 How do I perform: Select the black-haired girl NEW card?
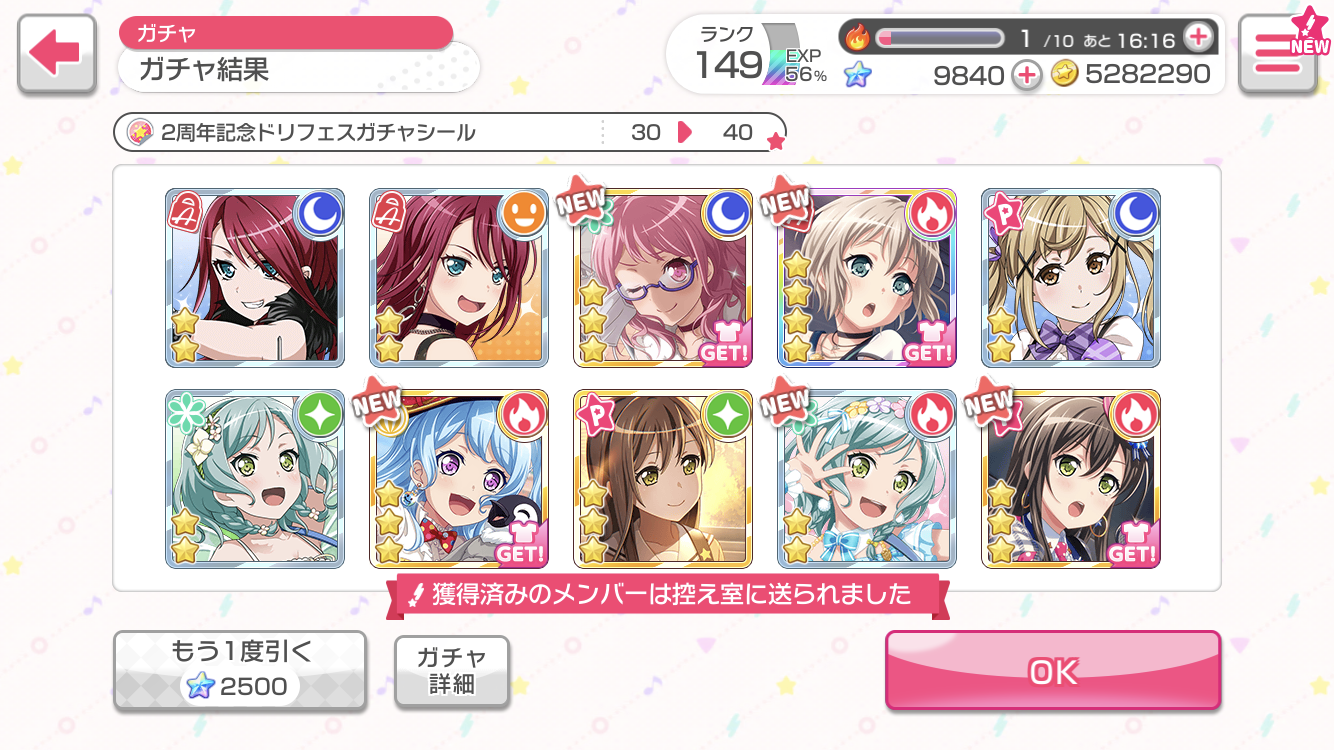click(1071, 479)
